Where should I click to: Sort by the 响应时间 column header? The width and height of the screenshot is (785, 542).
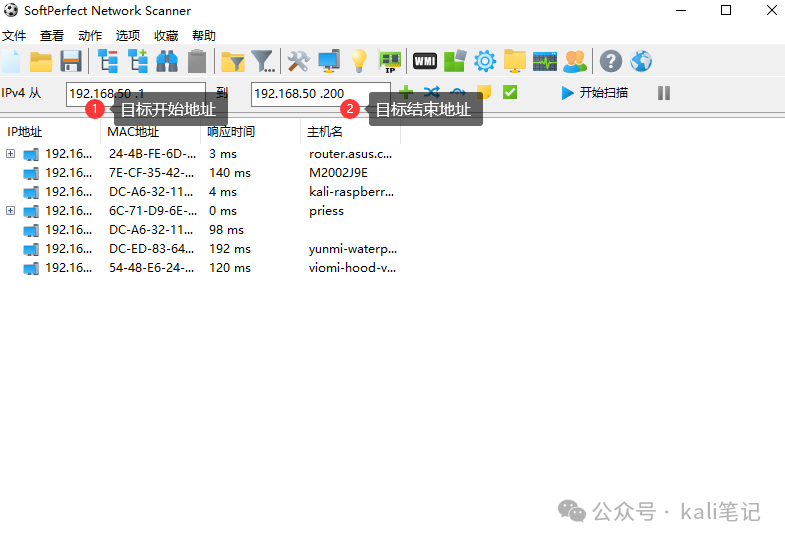[x=251, y=132]
